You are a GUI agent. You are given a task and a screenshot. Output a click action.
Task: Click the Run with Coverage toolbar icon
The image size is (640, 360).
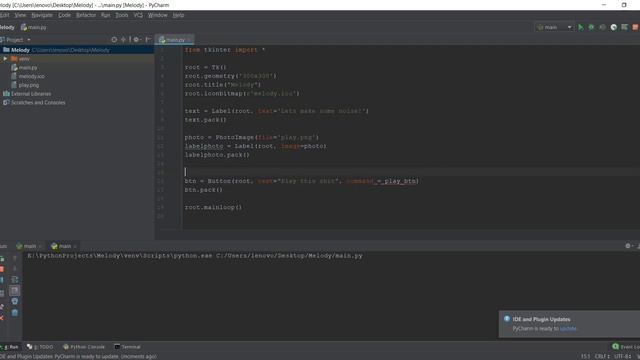point(602,27)
